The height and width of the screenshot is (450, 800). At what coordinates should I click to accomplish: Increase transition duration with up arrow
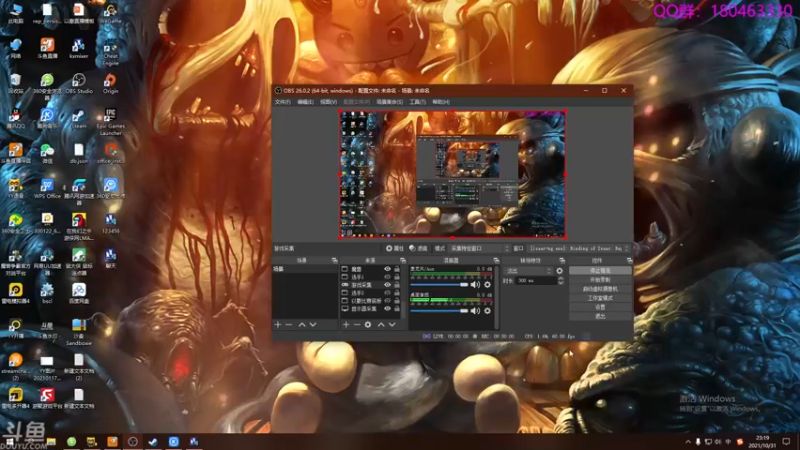point(560,279)
